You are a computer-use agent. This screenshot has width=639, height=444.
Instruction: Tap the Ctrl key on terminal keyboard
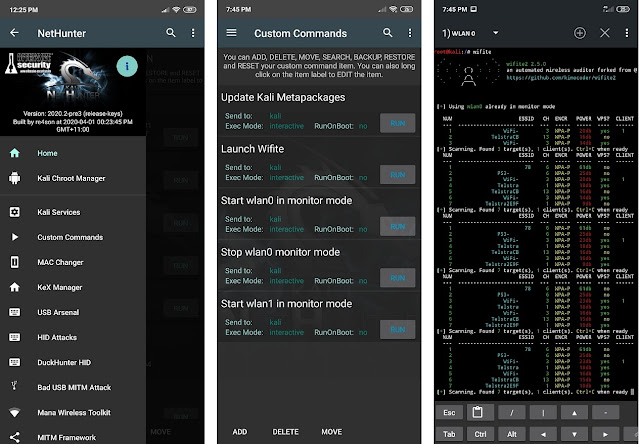pyautogui.click(x=480, y=435)
